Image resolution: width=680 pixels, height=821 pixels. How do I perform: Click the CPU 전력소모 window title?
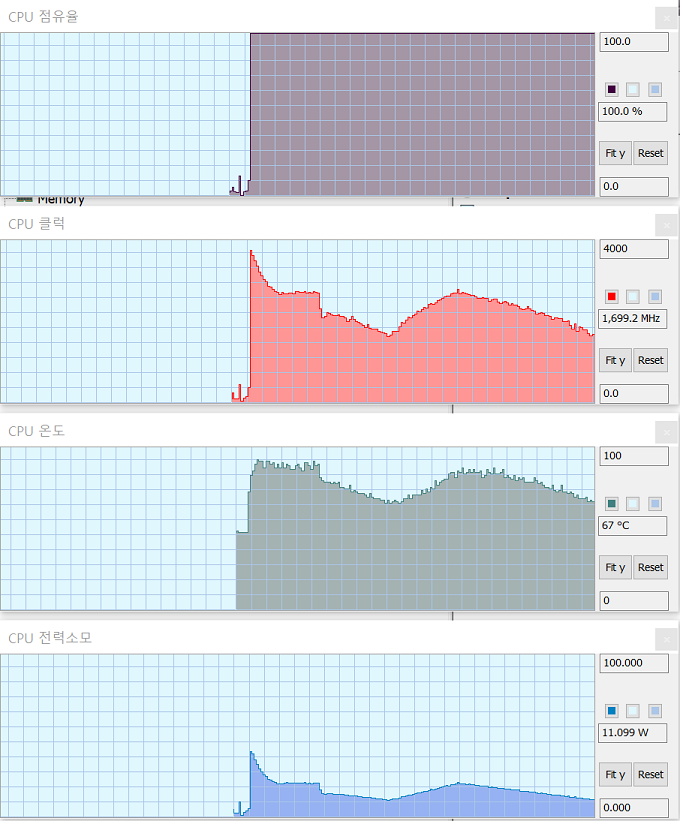(x=50, y=638)
